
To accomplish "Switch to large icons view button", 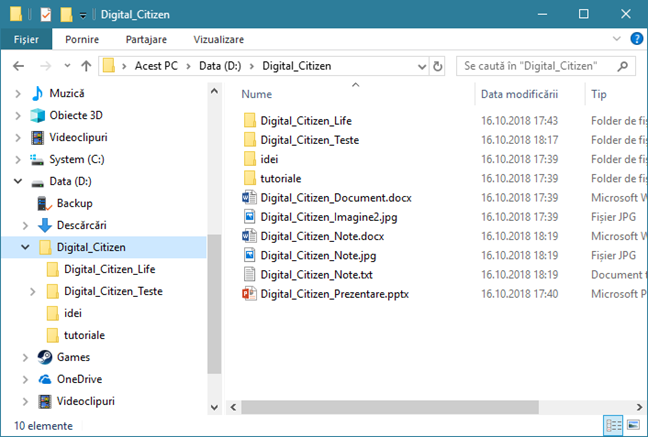I will [x=632, y=426].
